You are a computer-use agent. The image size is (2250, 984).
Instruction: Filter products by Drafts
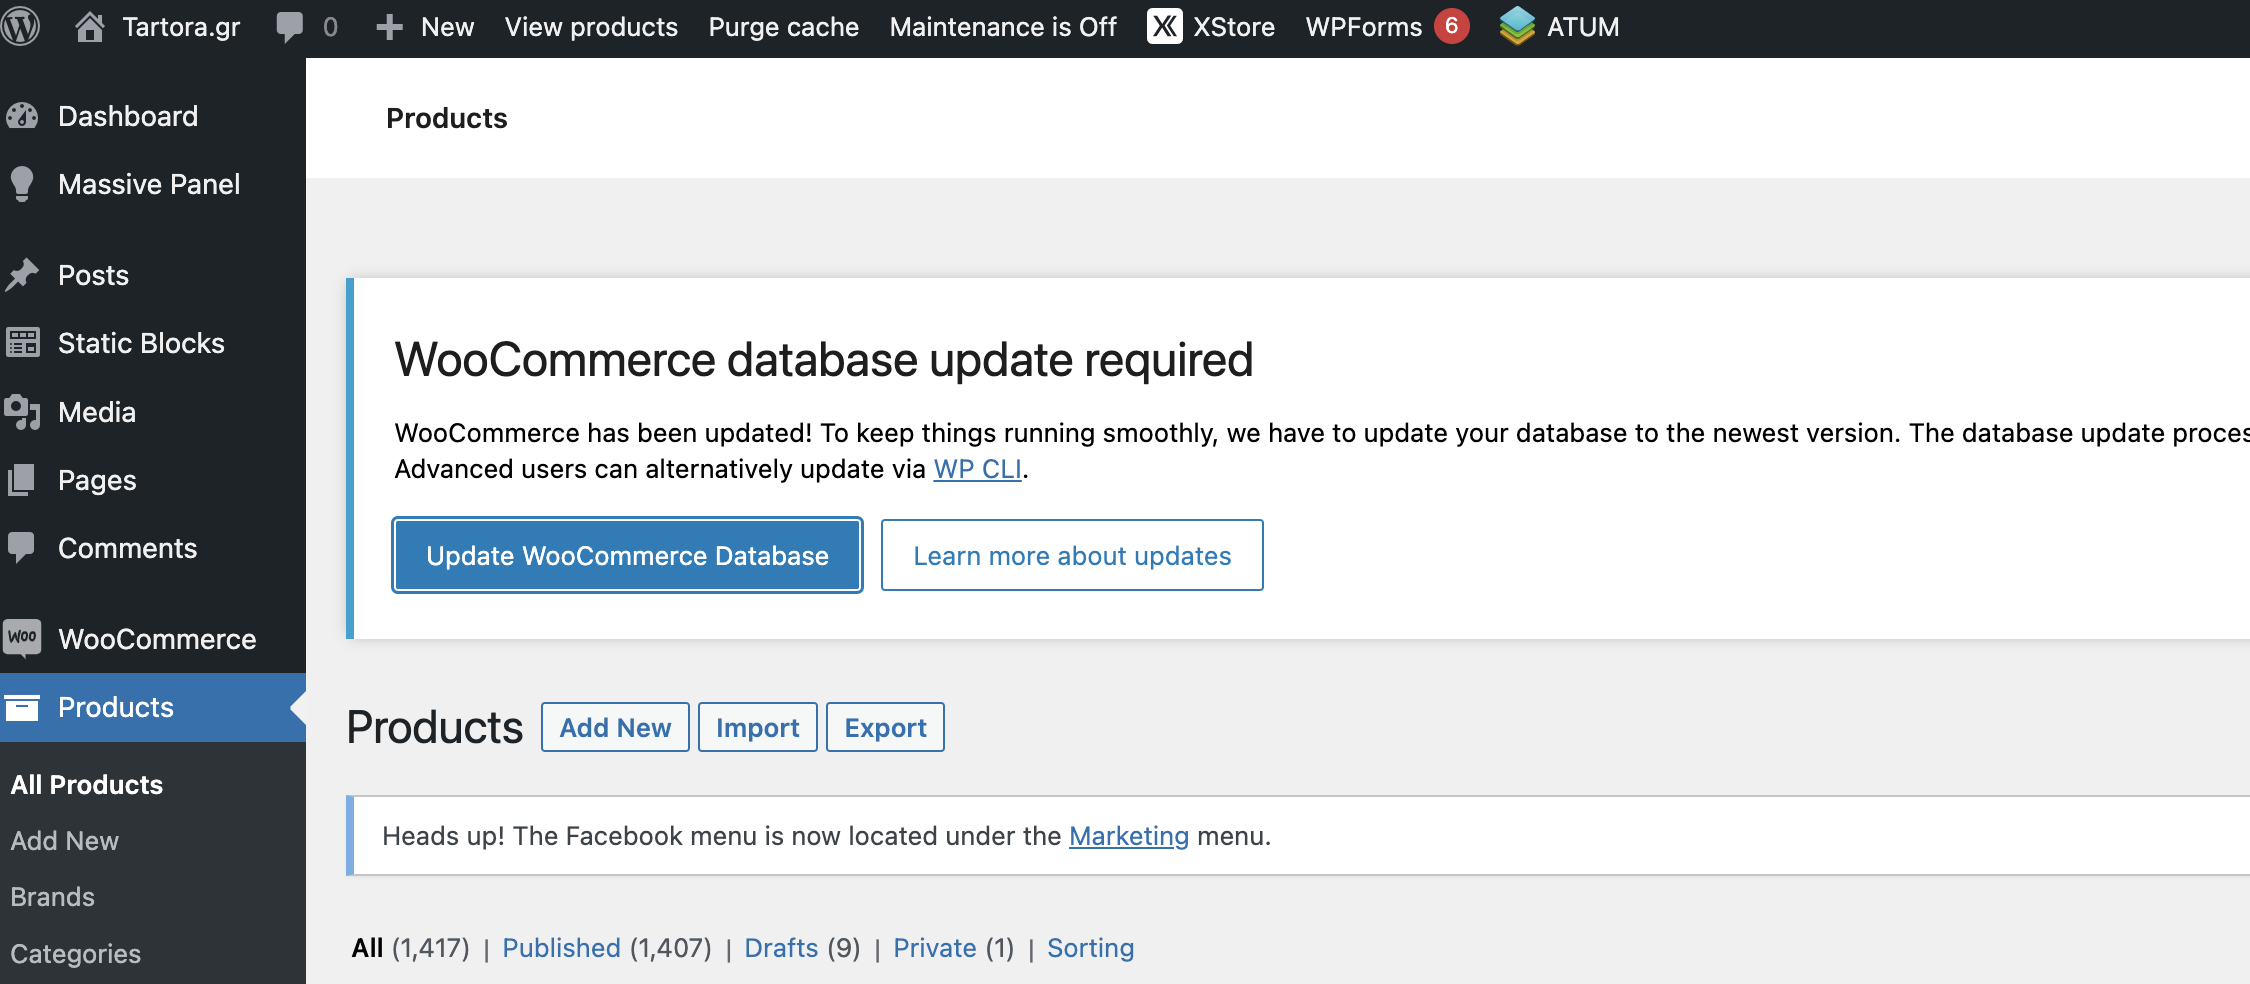click(x=781, y=948)
